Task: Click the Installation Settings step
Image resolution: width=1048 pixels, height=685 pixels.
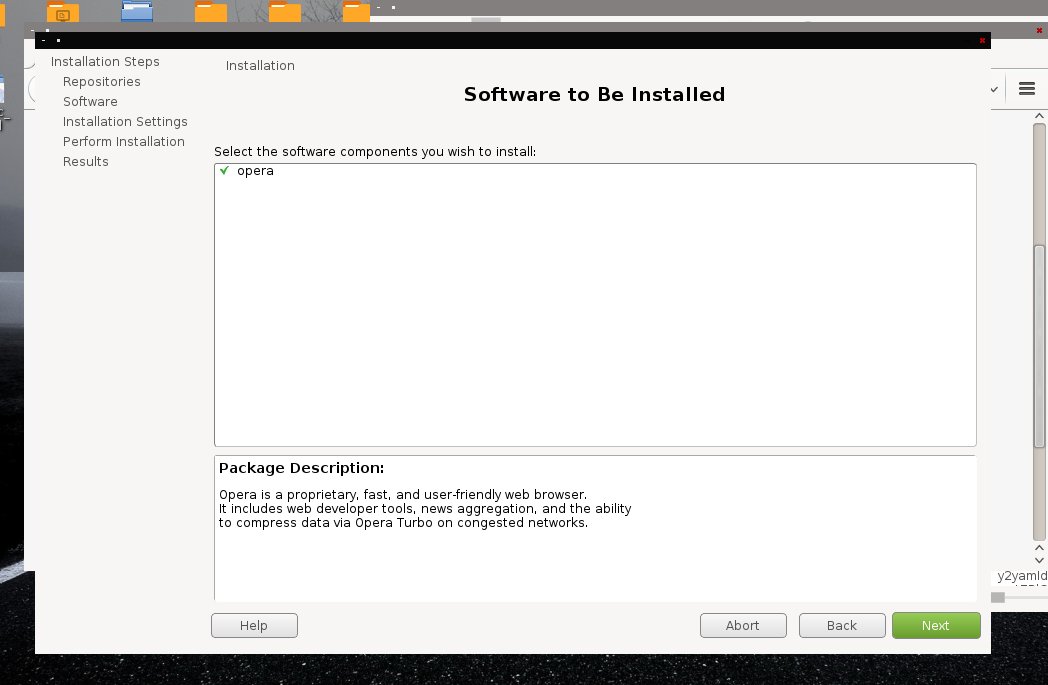Action: pos(125,122)
